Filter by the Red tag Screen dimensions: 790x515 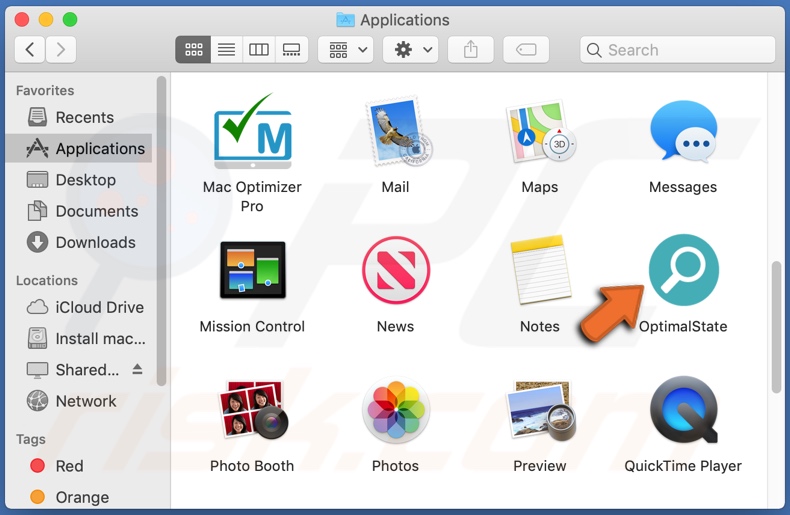(x=79, y=466)
